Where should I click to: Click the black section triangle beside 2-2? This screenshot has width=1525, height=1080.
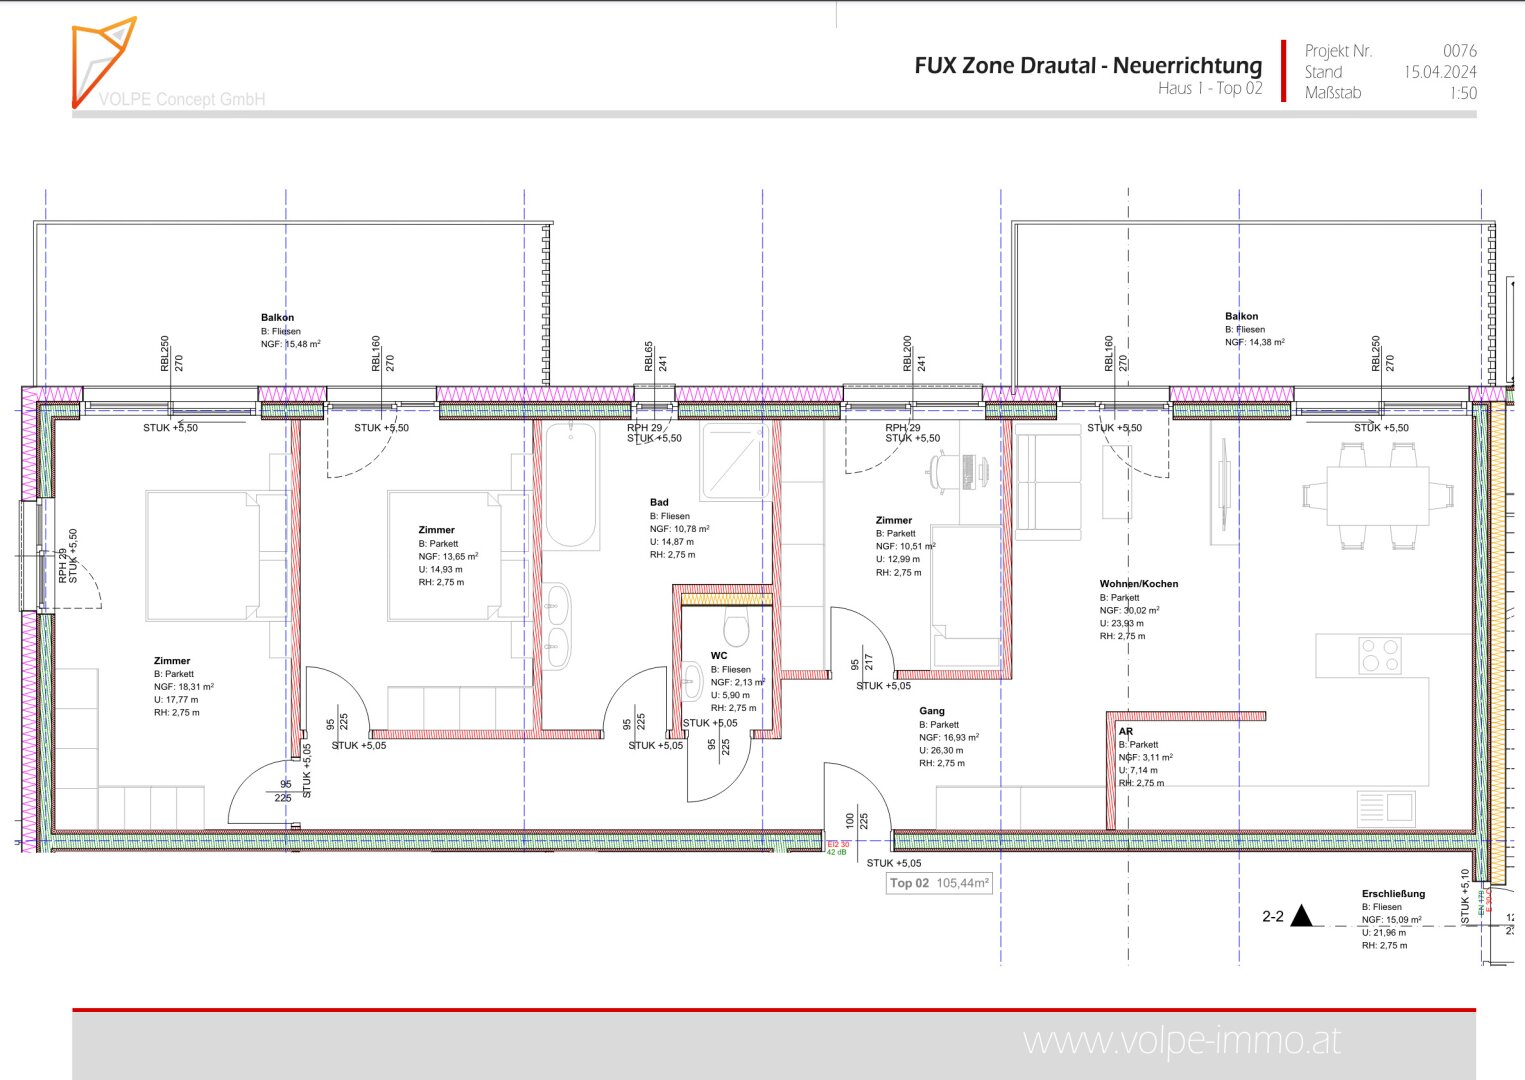click(x=1301, y=915)
